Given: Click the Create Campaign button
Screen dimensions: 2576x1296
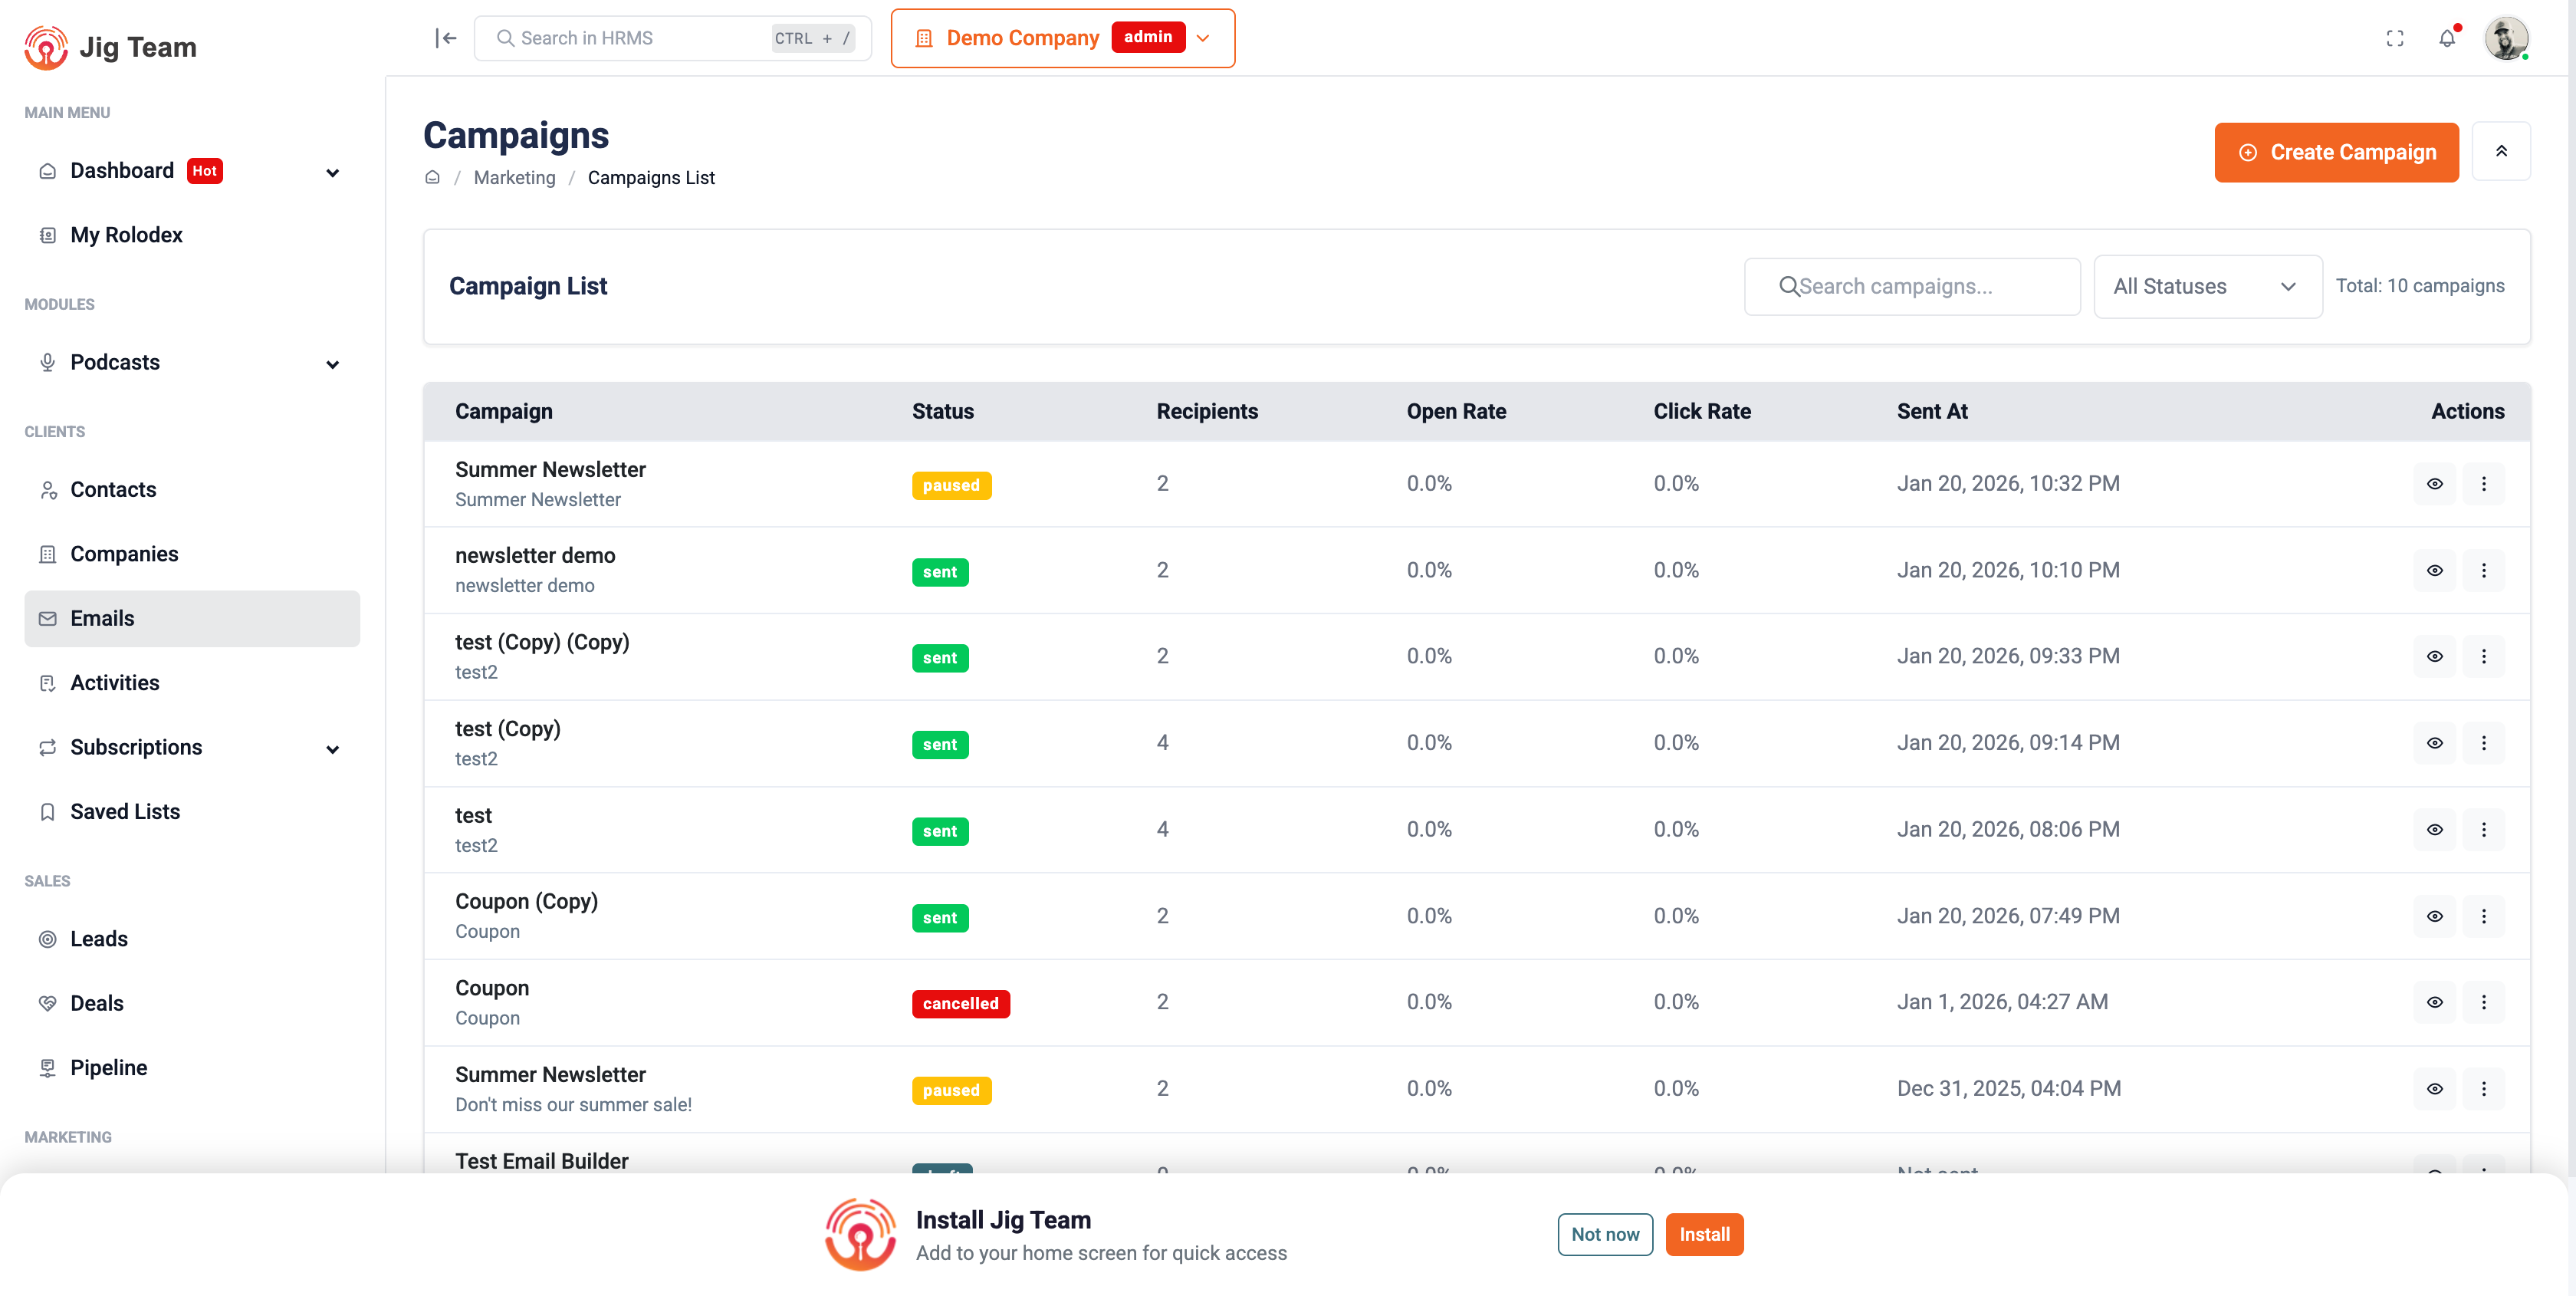Looking at the screenshot, I should (x=2335, y=152).
